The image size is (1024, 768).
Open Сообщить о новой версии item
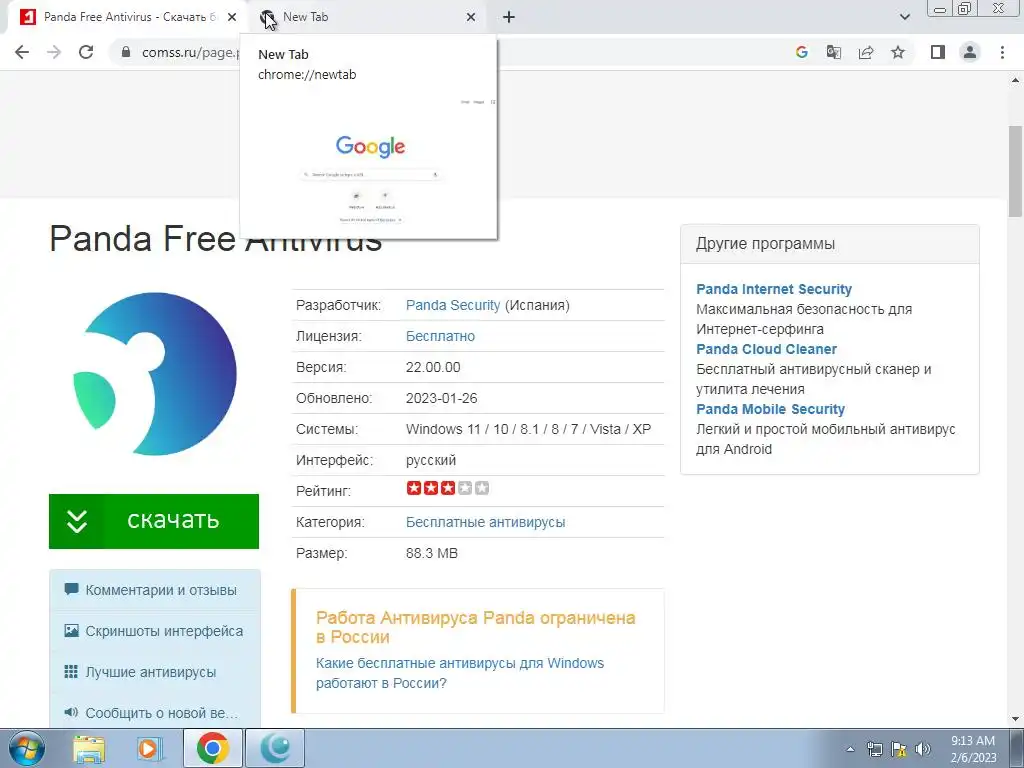pos(155,713)
